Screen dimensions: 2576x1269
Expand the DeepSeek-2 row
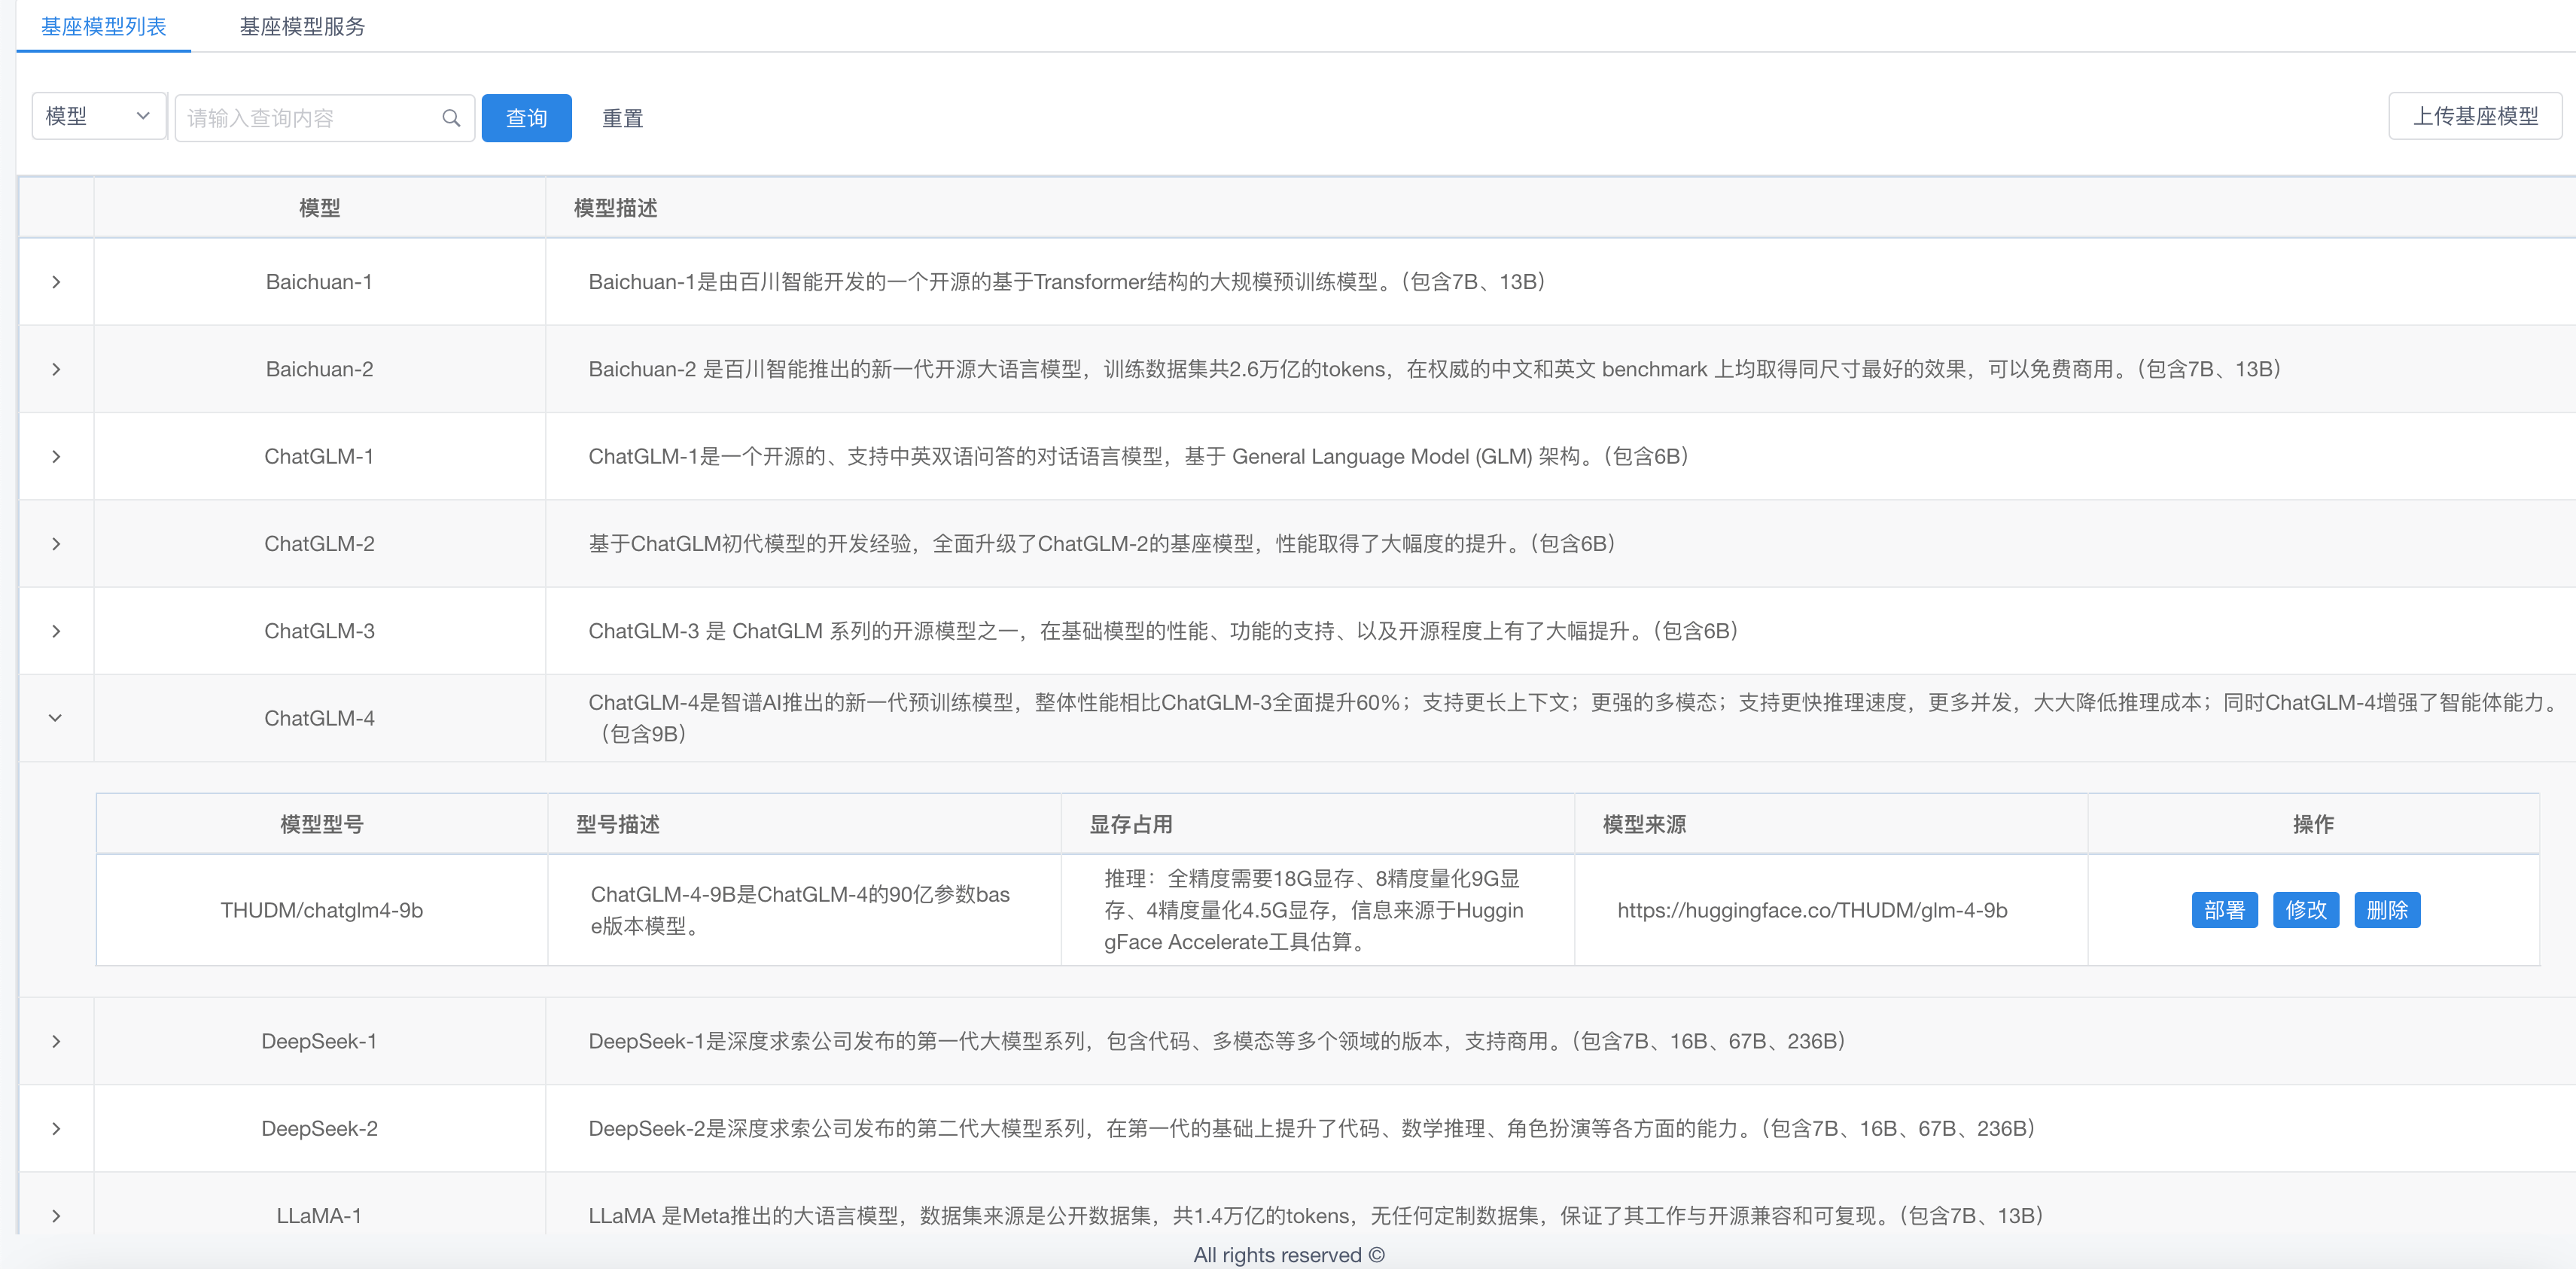(56, 1128)
